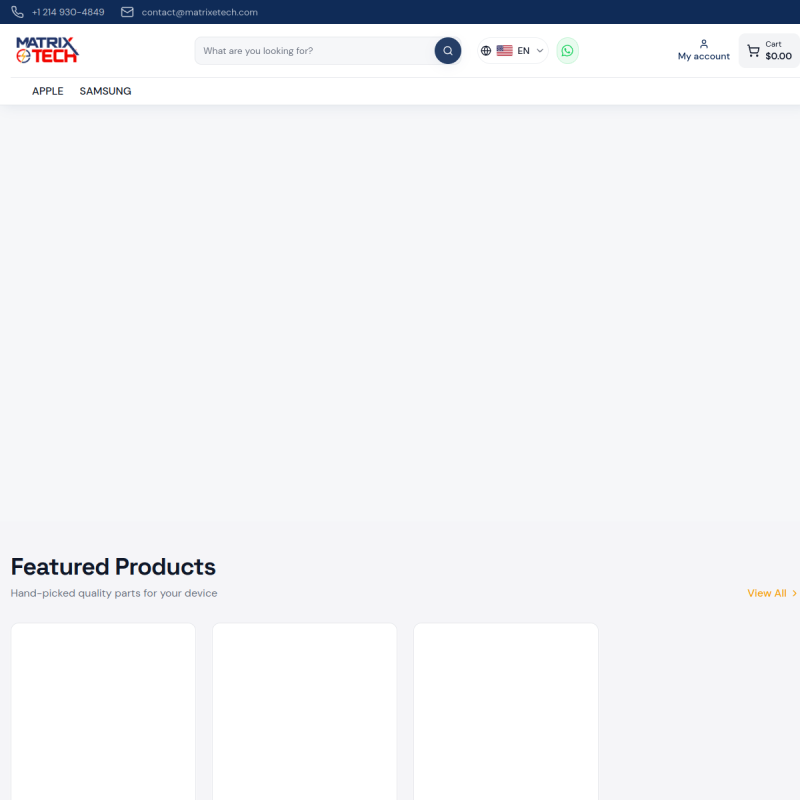Click the My account user icon

(x=703, y=44)
